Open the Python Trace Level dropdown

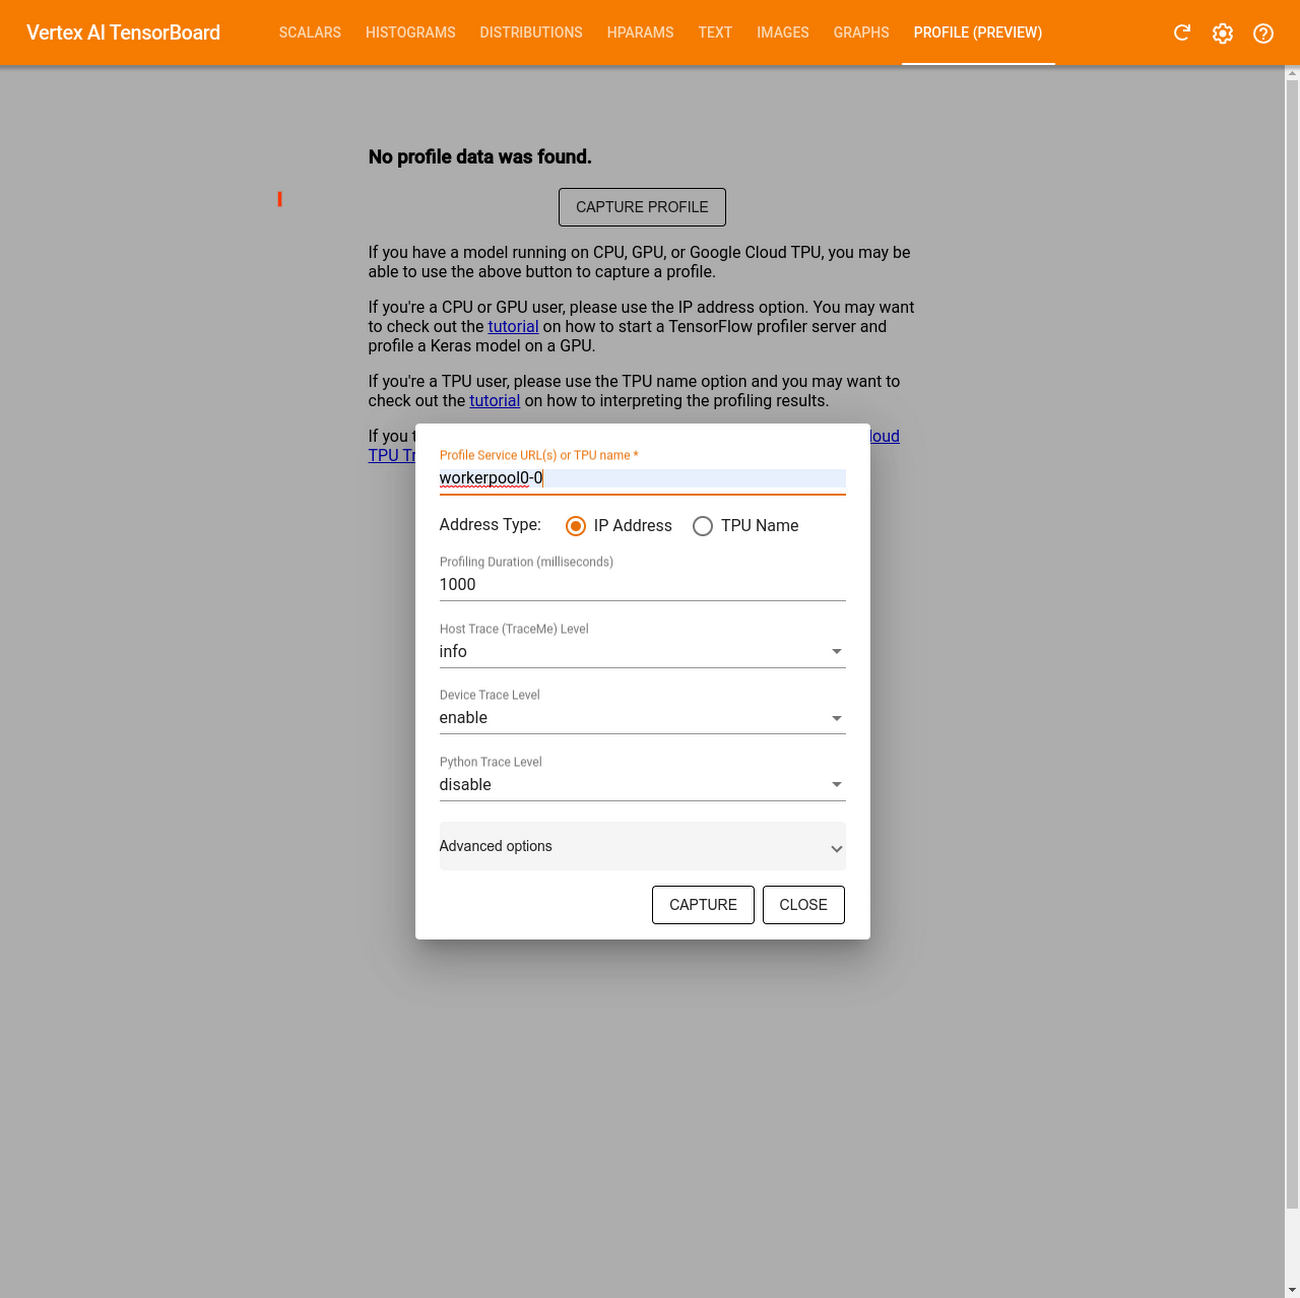(x=642, y=785)
